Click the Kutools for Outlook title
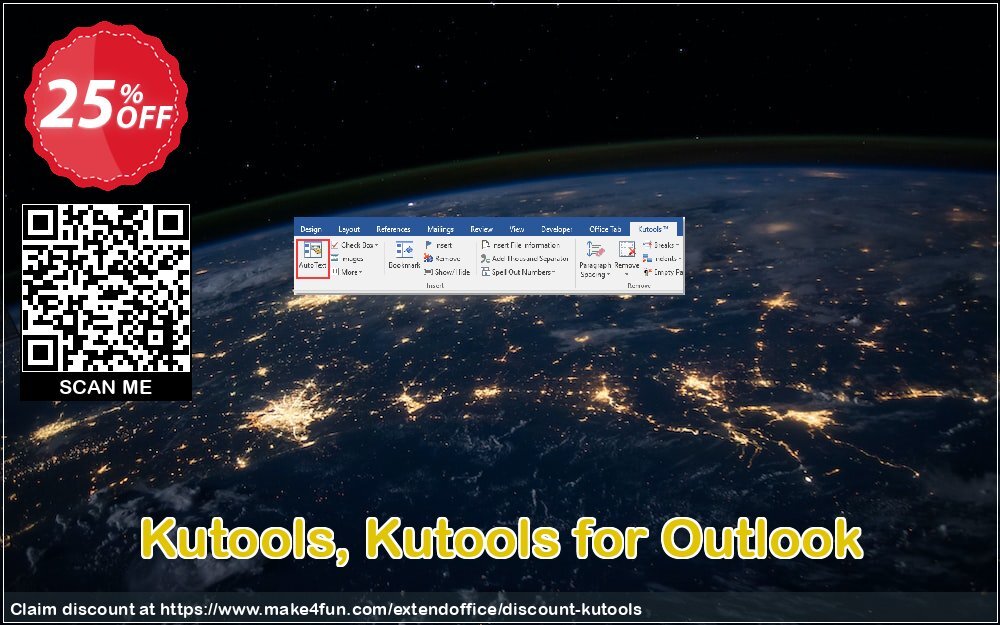The width and height of the screenshot is (1000, 625). (x=501, y=539)
